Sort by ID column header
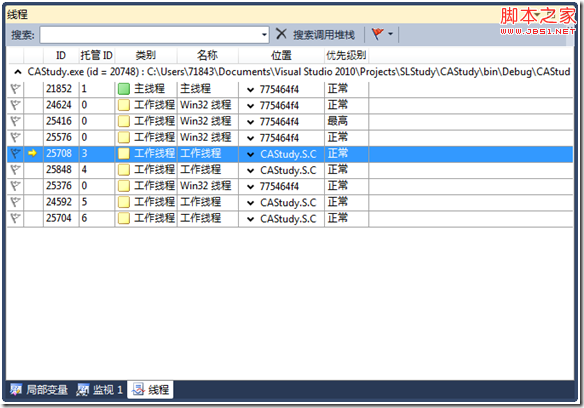This screenshot has height=408, width=584. [x=61, y=56]
